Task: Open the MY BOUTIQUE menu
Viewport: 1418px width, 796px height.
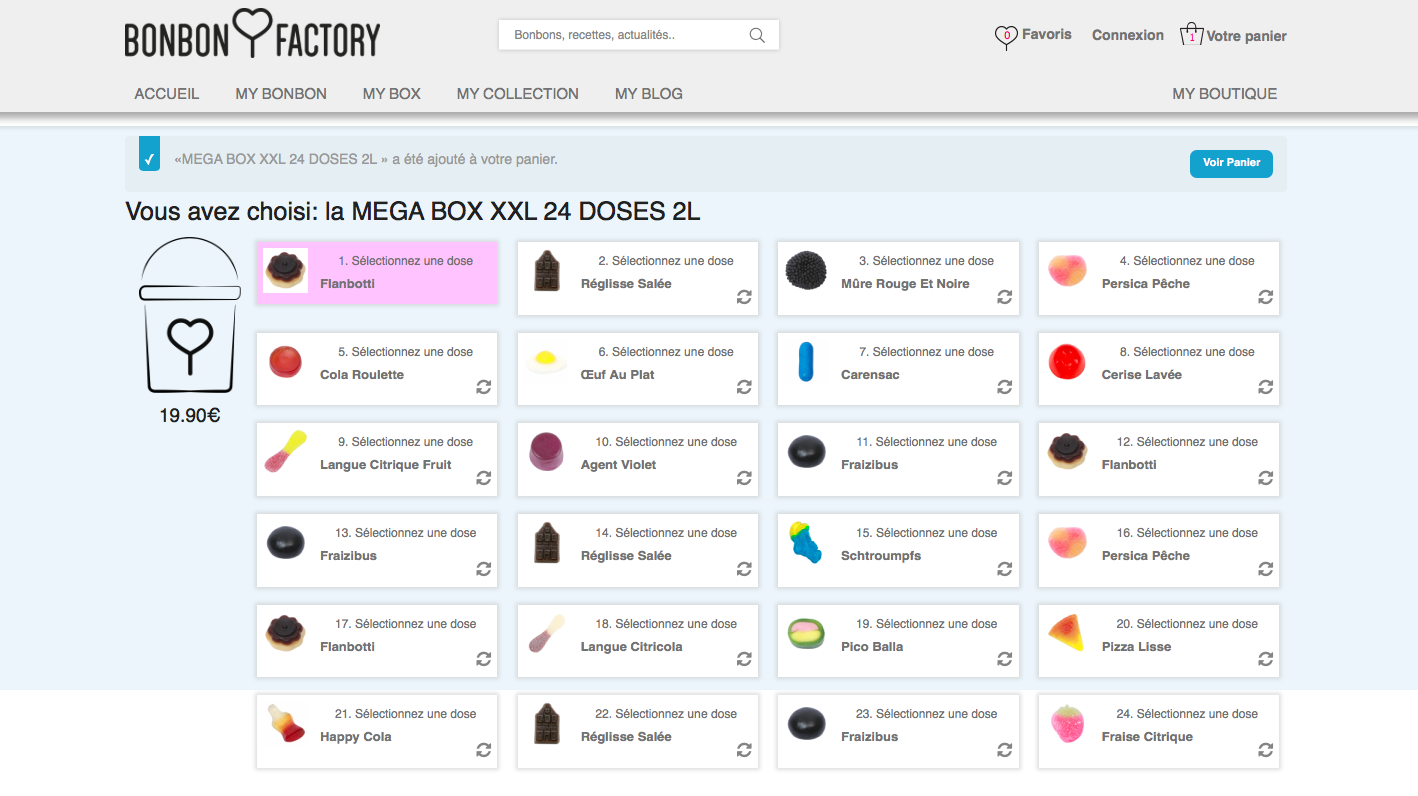Action: [1224, 94]
